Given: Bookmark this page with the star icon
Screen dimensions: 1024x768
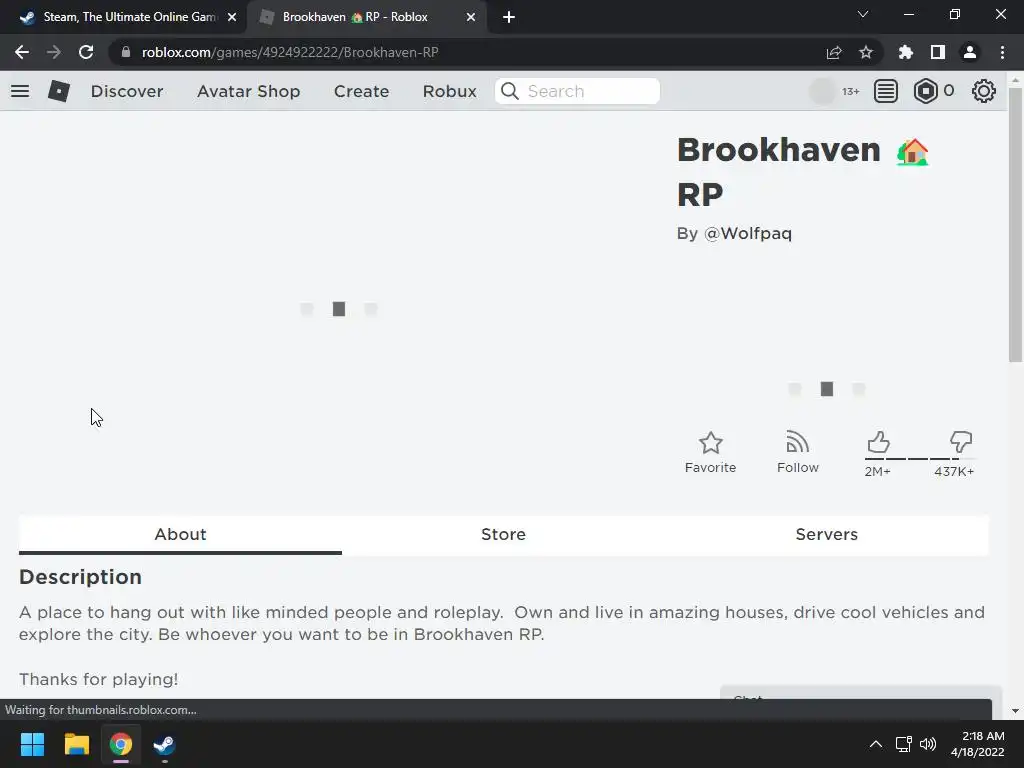Looking at the screenshot, I should click(x=866, y=52).
